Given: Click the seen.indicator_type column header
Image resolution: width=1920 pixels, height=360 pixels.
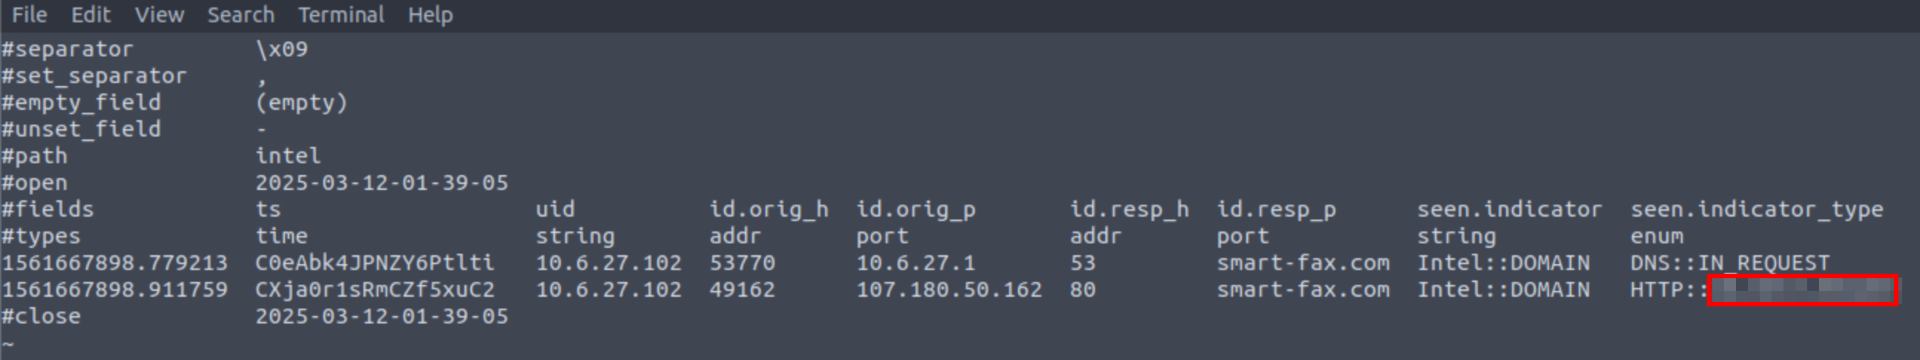Looking at the screenshot, I should point(1757,210).
